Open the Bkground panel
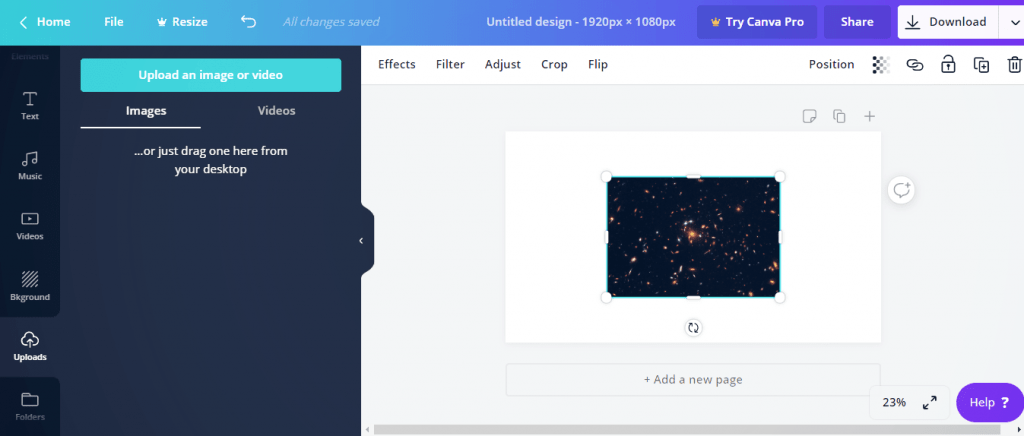 coord(30,286)
